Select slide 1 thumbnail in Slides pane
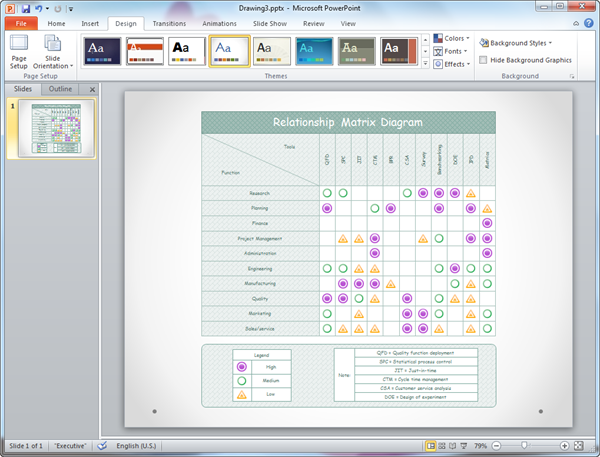600x457 pixels. click(x=58, y=130)
